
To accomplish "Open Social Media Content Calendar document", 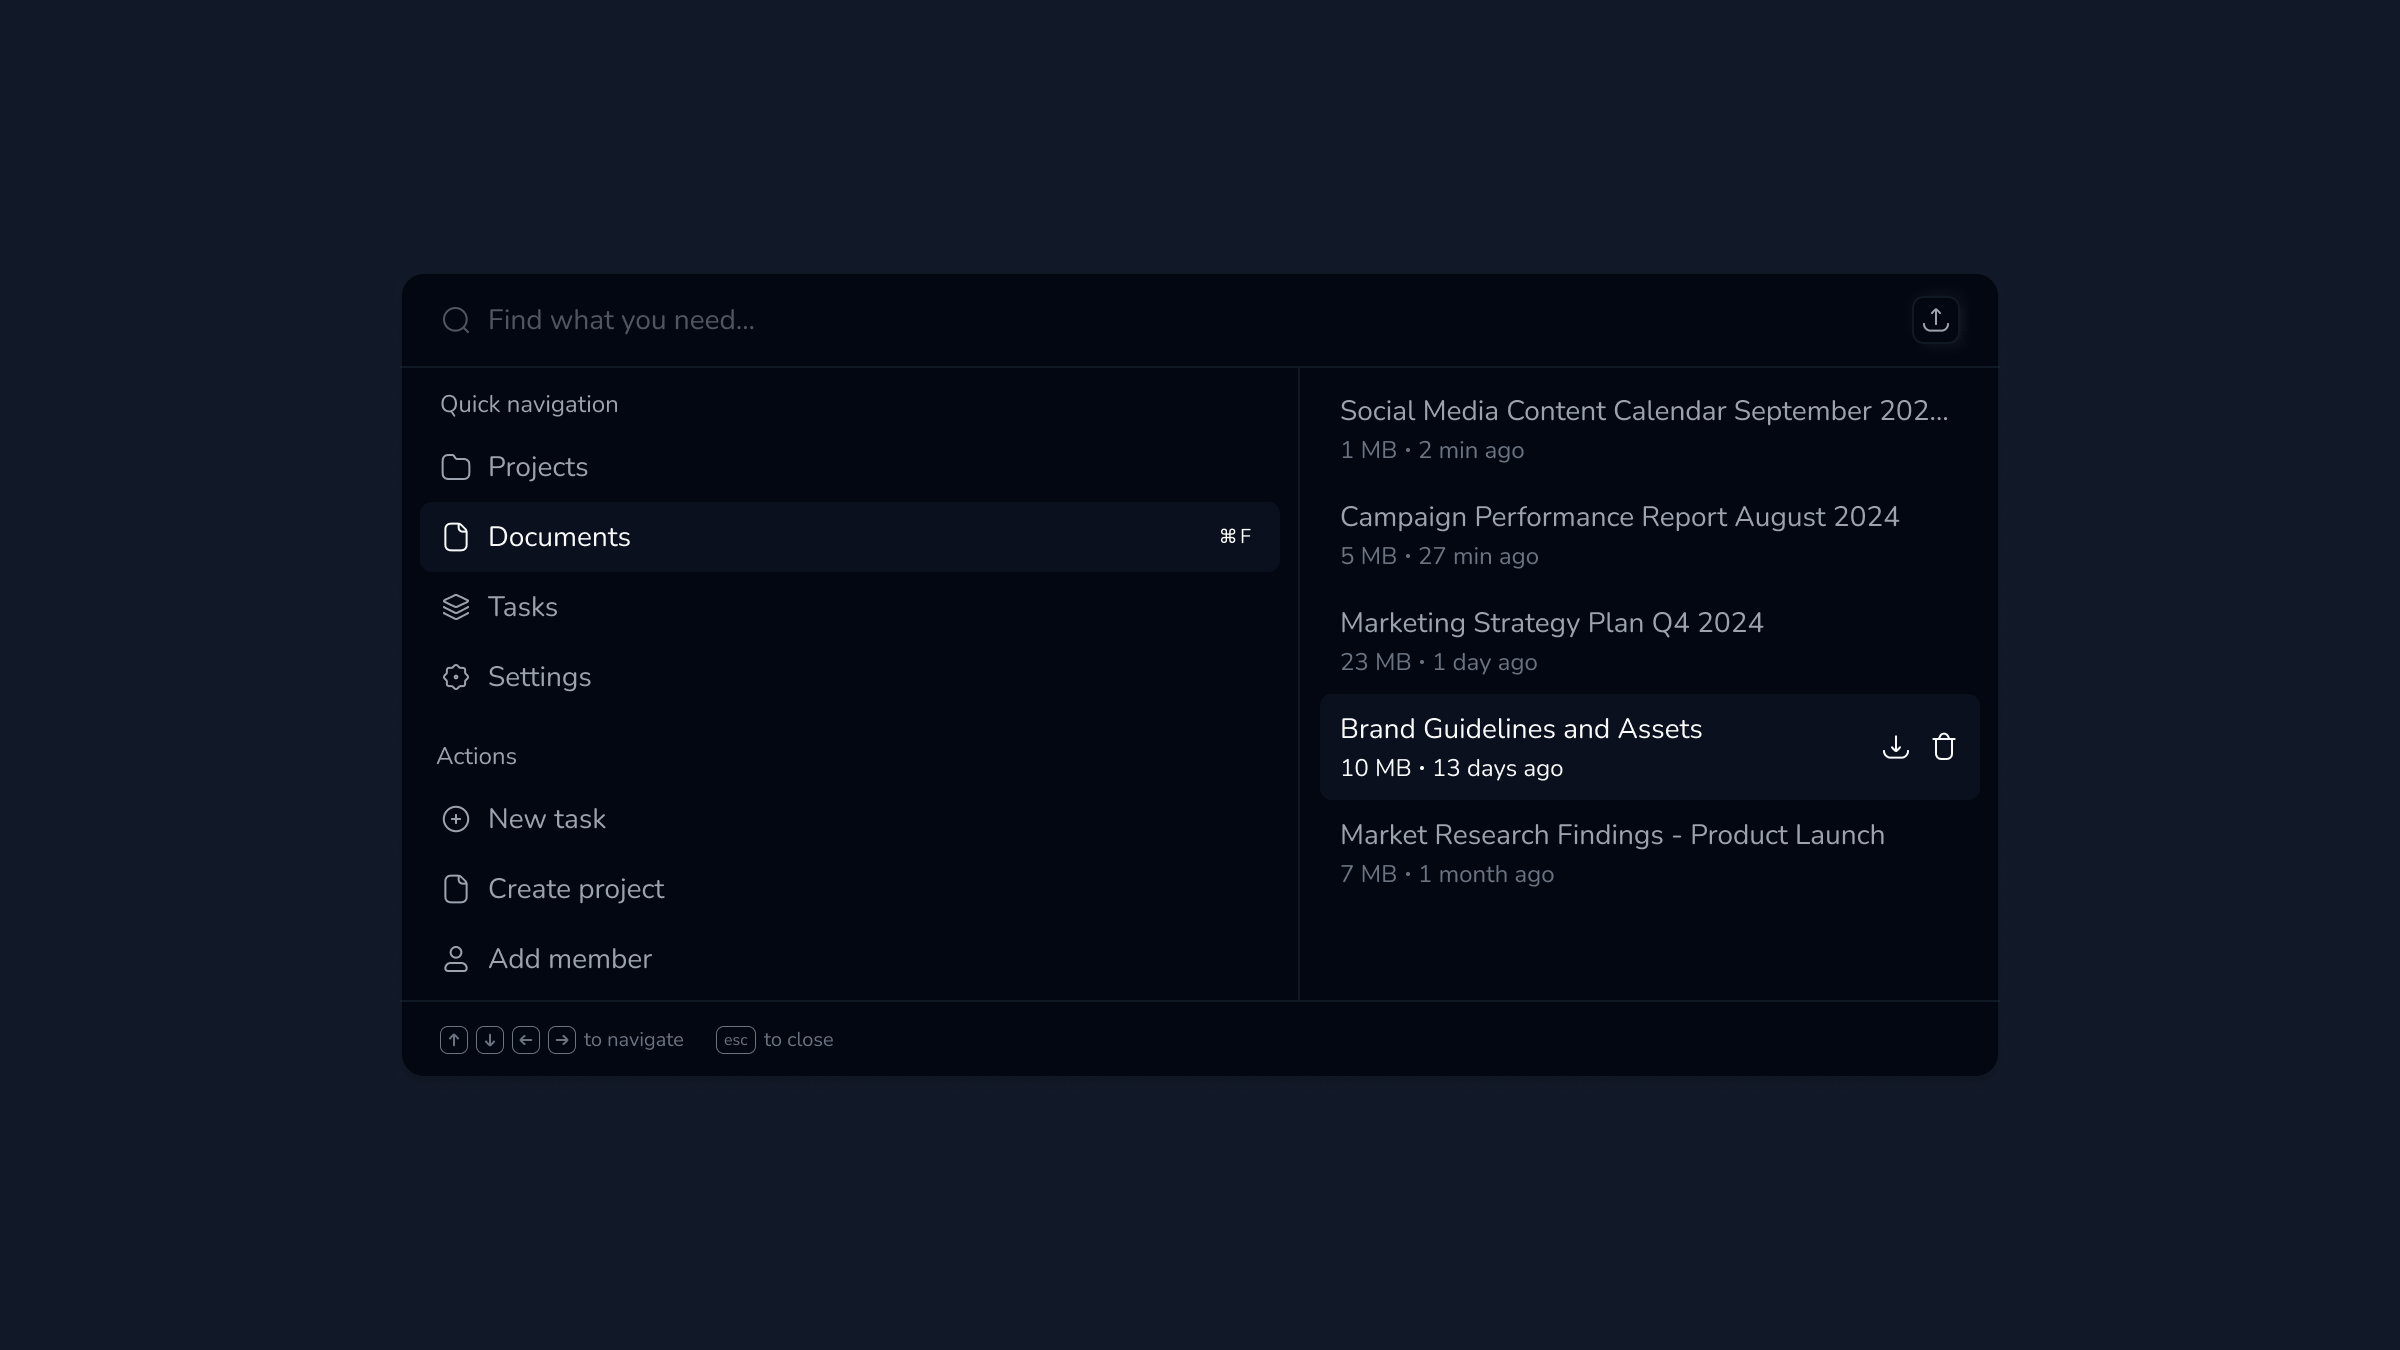I will point(1642,429).
